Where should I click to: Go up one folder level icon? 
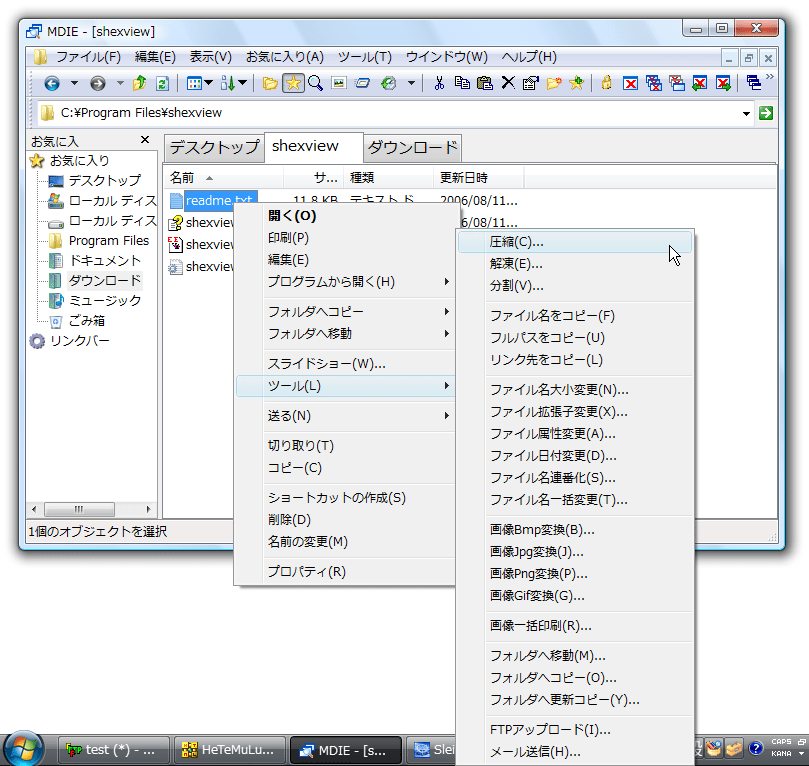[x=139, y=83]
